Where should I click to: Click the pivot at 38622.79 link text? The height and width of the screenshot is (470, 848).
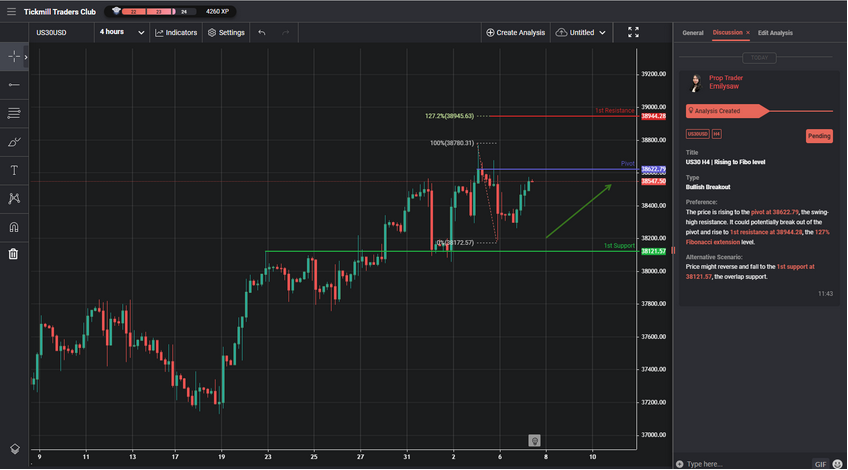coord(774,213)
